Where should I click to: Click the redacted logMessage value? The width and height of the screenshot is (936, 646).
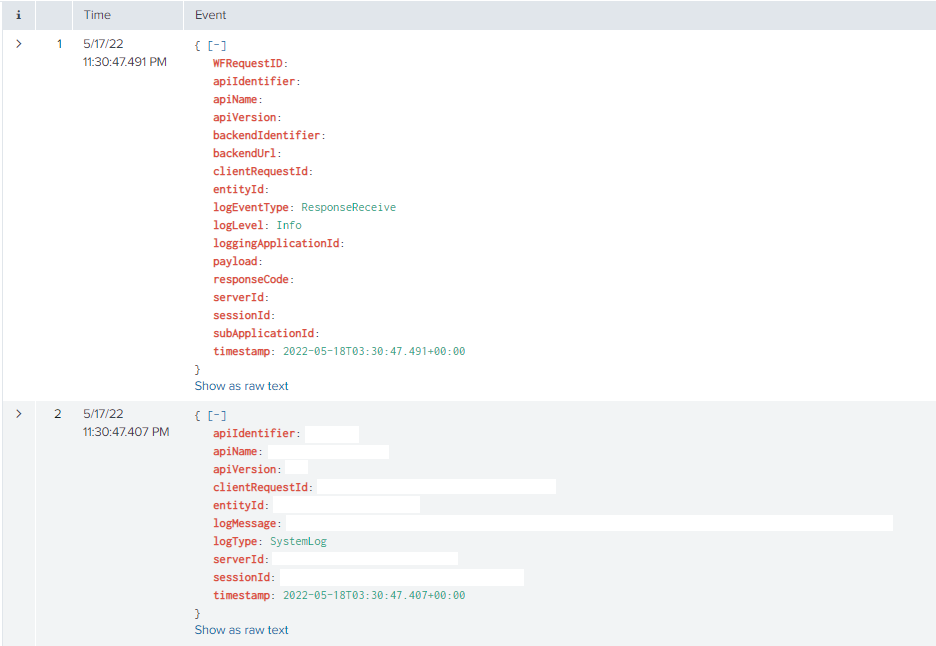tap(589, 524)
